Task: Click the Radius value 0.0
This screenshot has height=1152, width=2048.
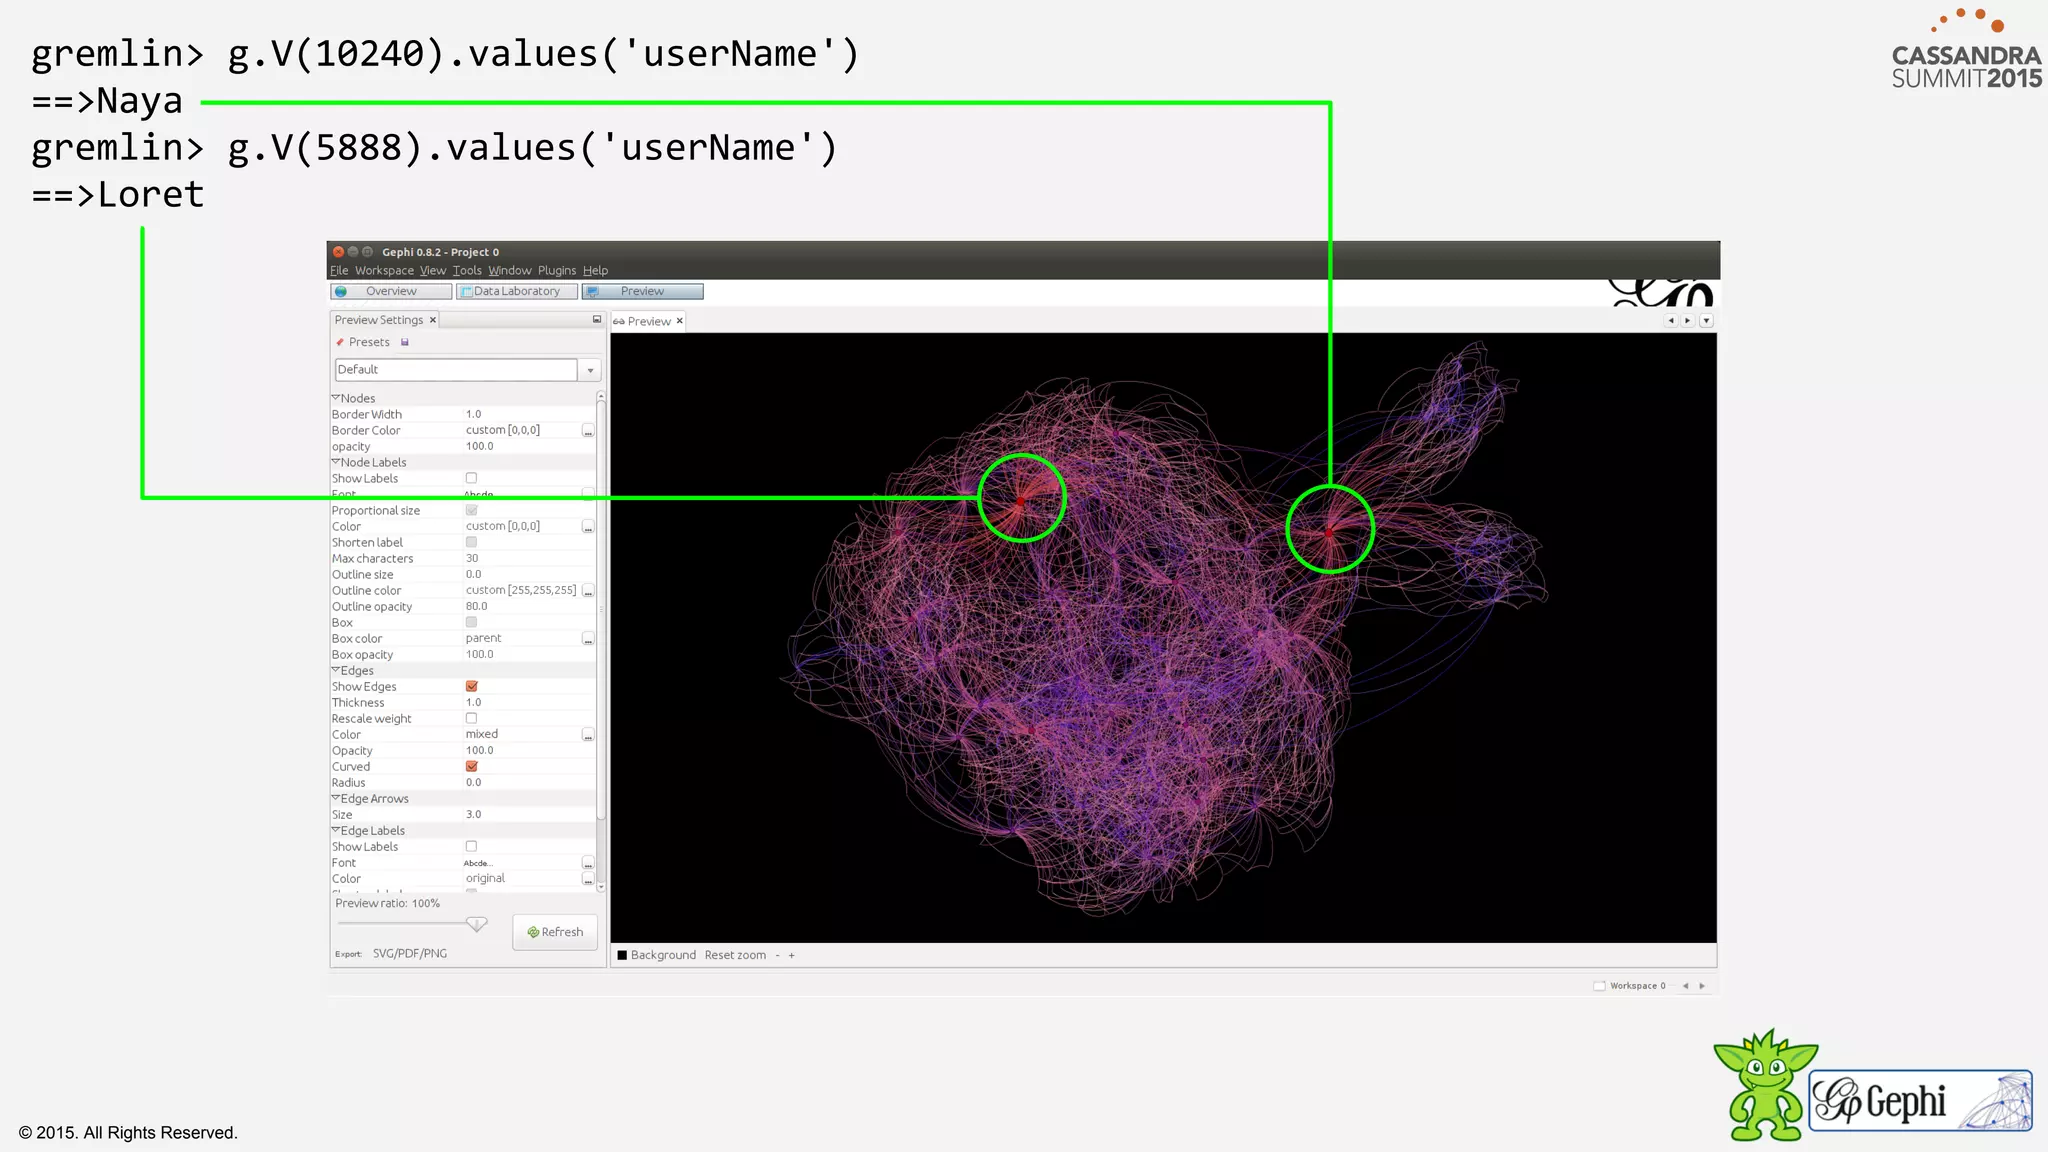Action: (x=474, y=783)
